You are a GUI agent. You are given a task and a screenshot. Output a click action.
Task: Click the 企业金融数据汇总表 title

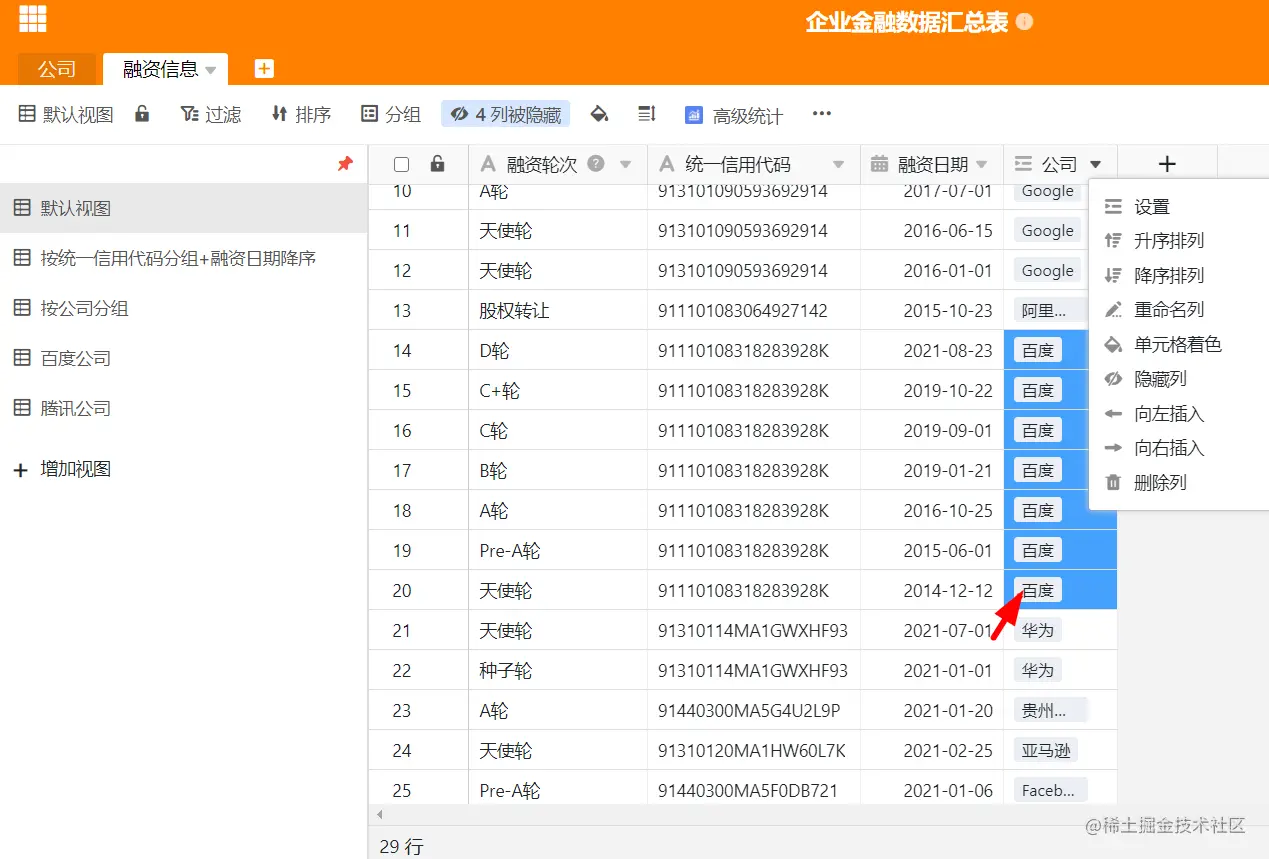[x=907, y=22]
